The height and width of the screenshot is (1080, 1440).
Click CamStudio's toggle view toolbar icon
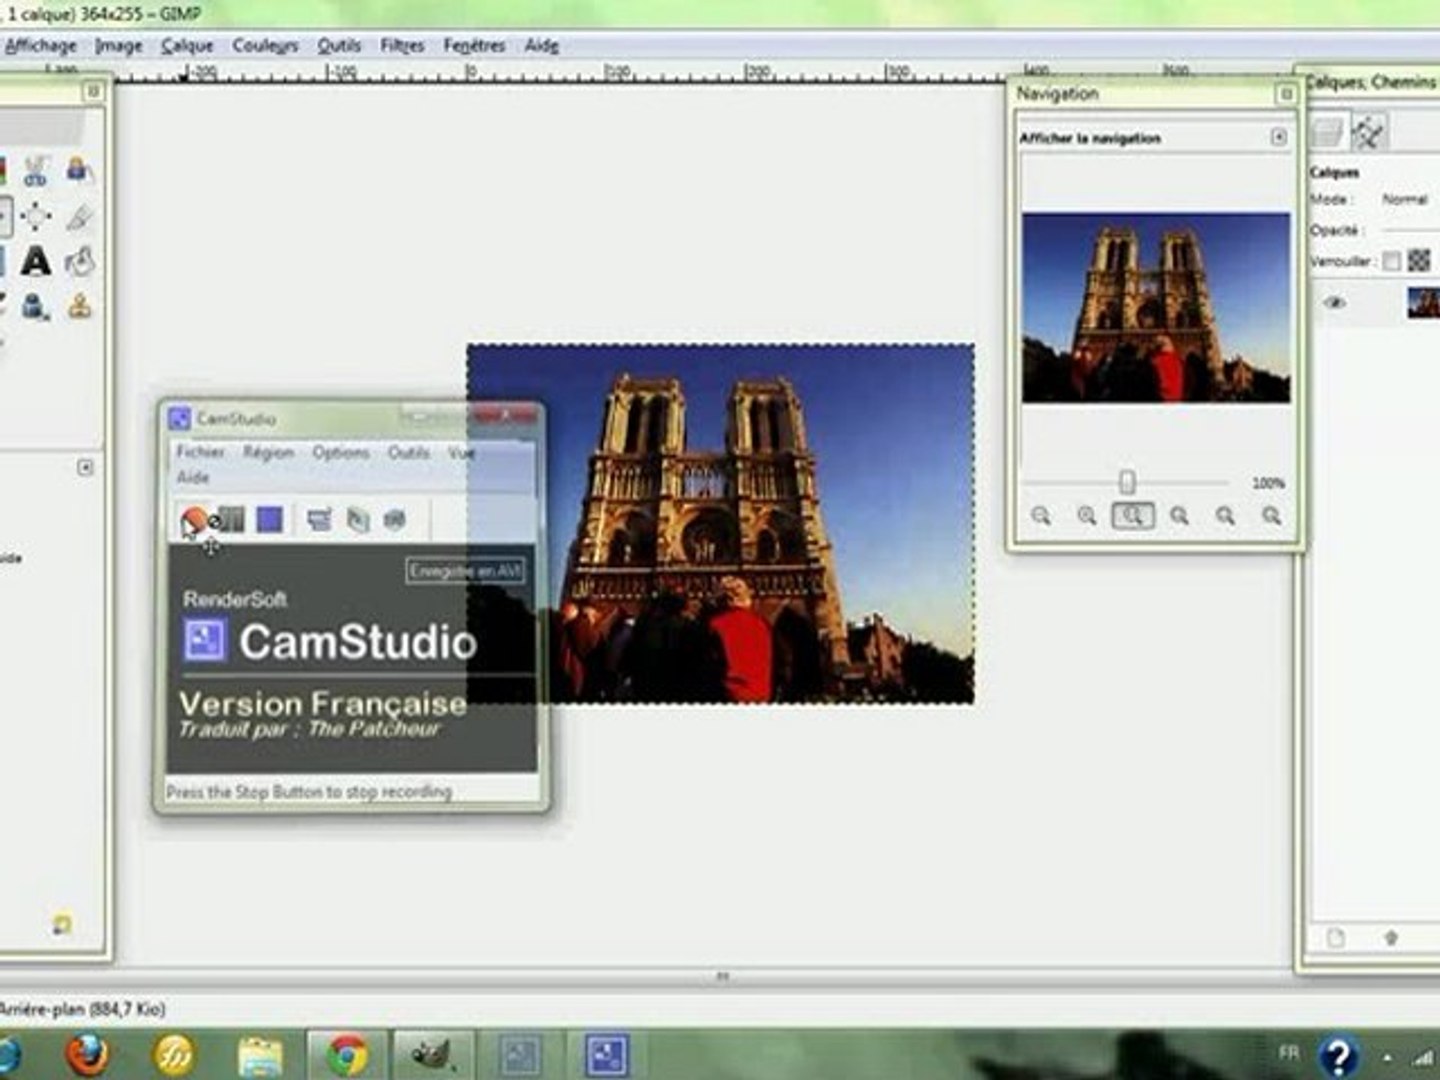(x=320, y=519)
